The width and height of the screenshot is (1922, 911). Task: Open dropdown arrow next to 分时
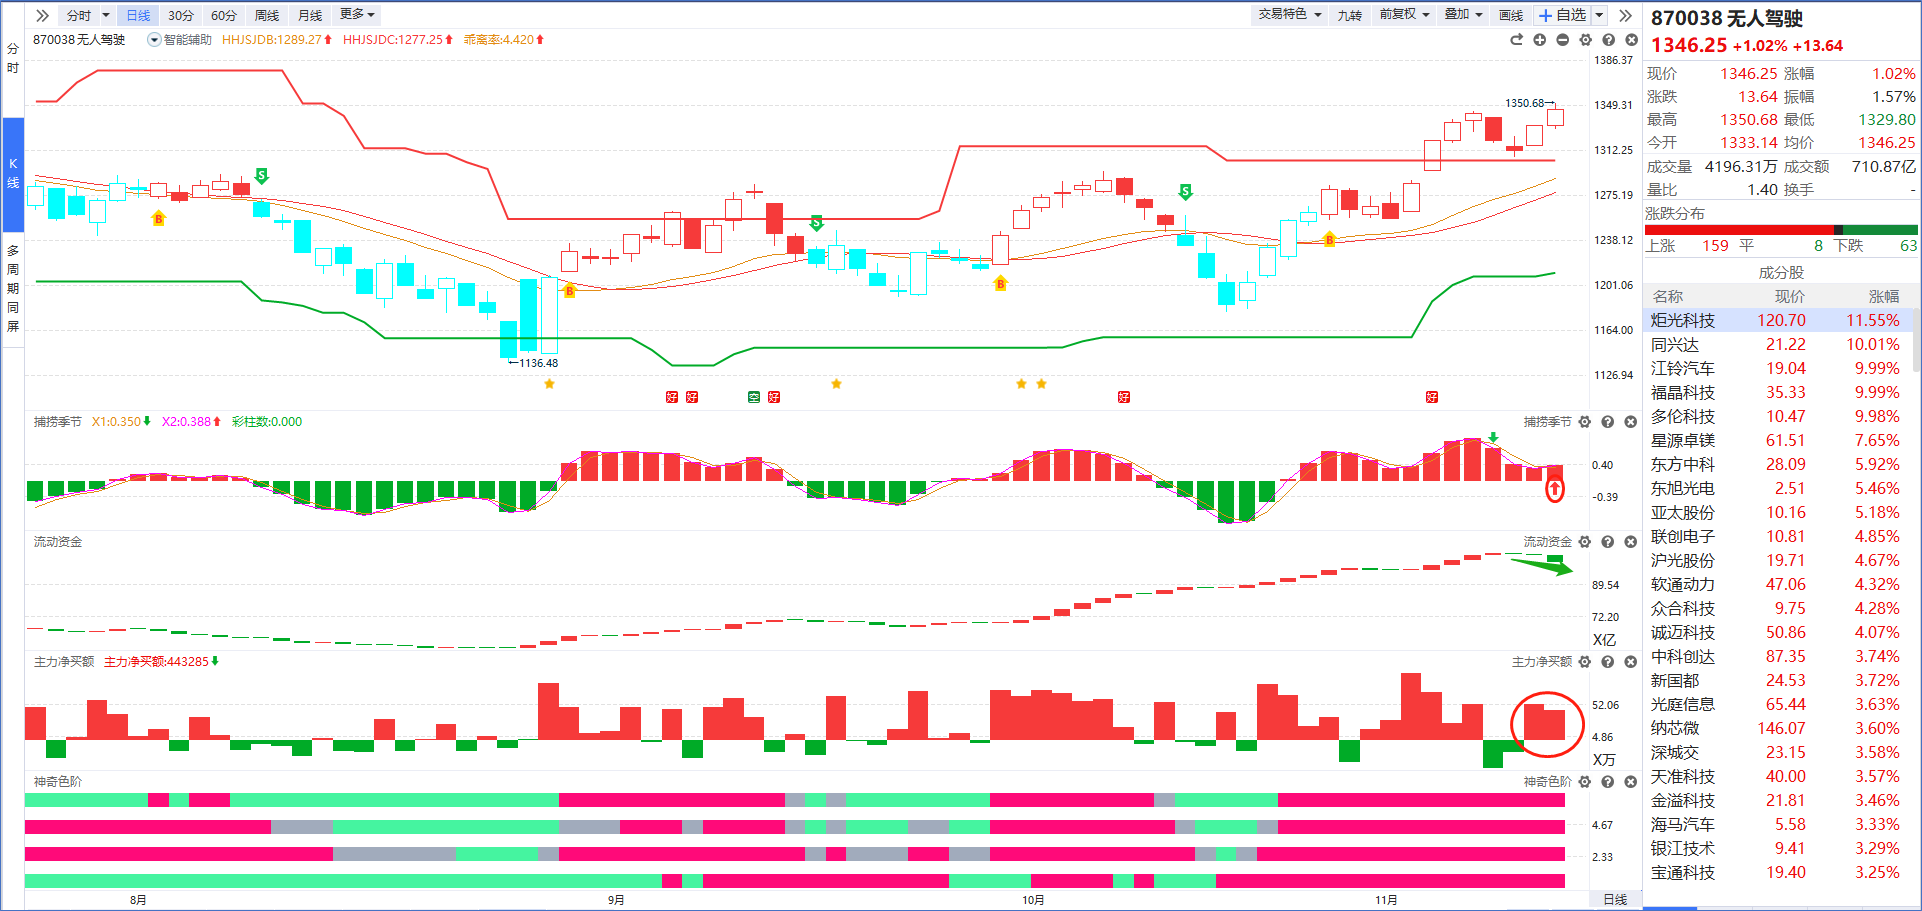point(106,15)
